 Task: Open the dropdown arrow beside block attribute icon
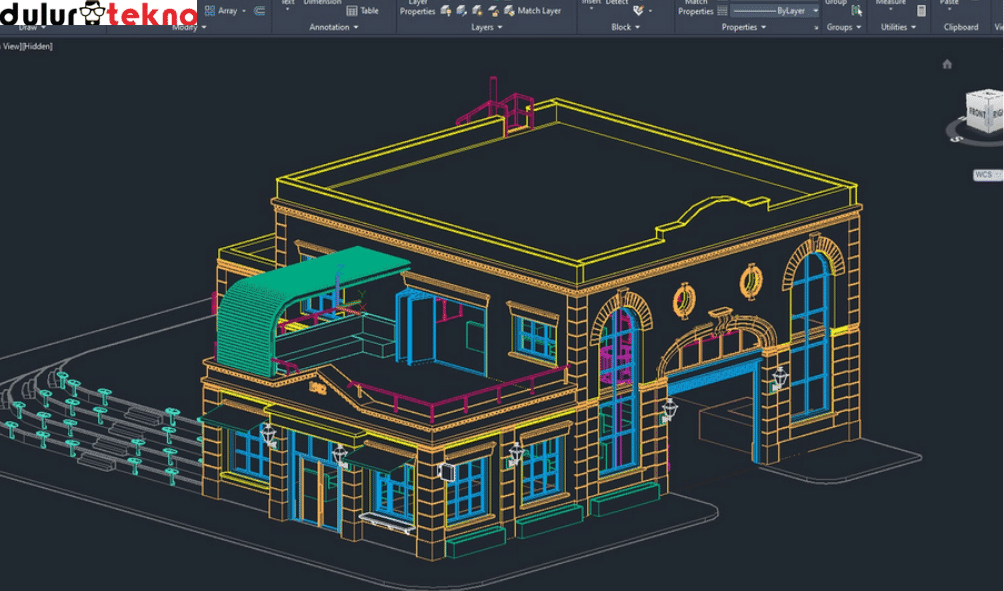point(651,11)
